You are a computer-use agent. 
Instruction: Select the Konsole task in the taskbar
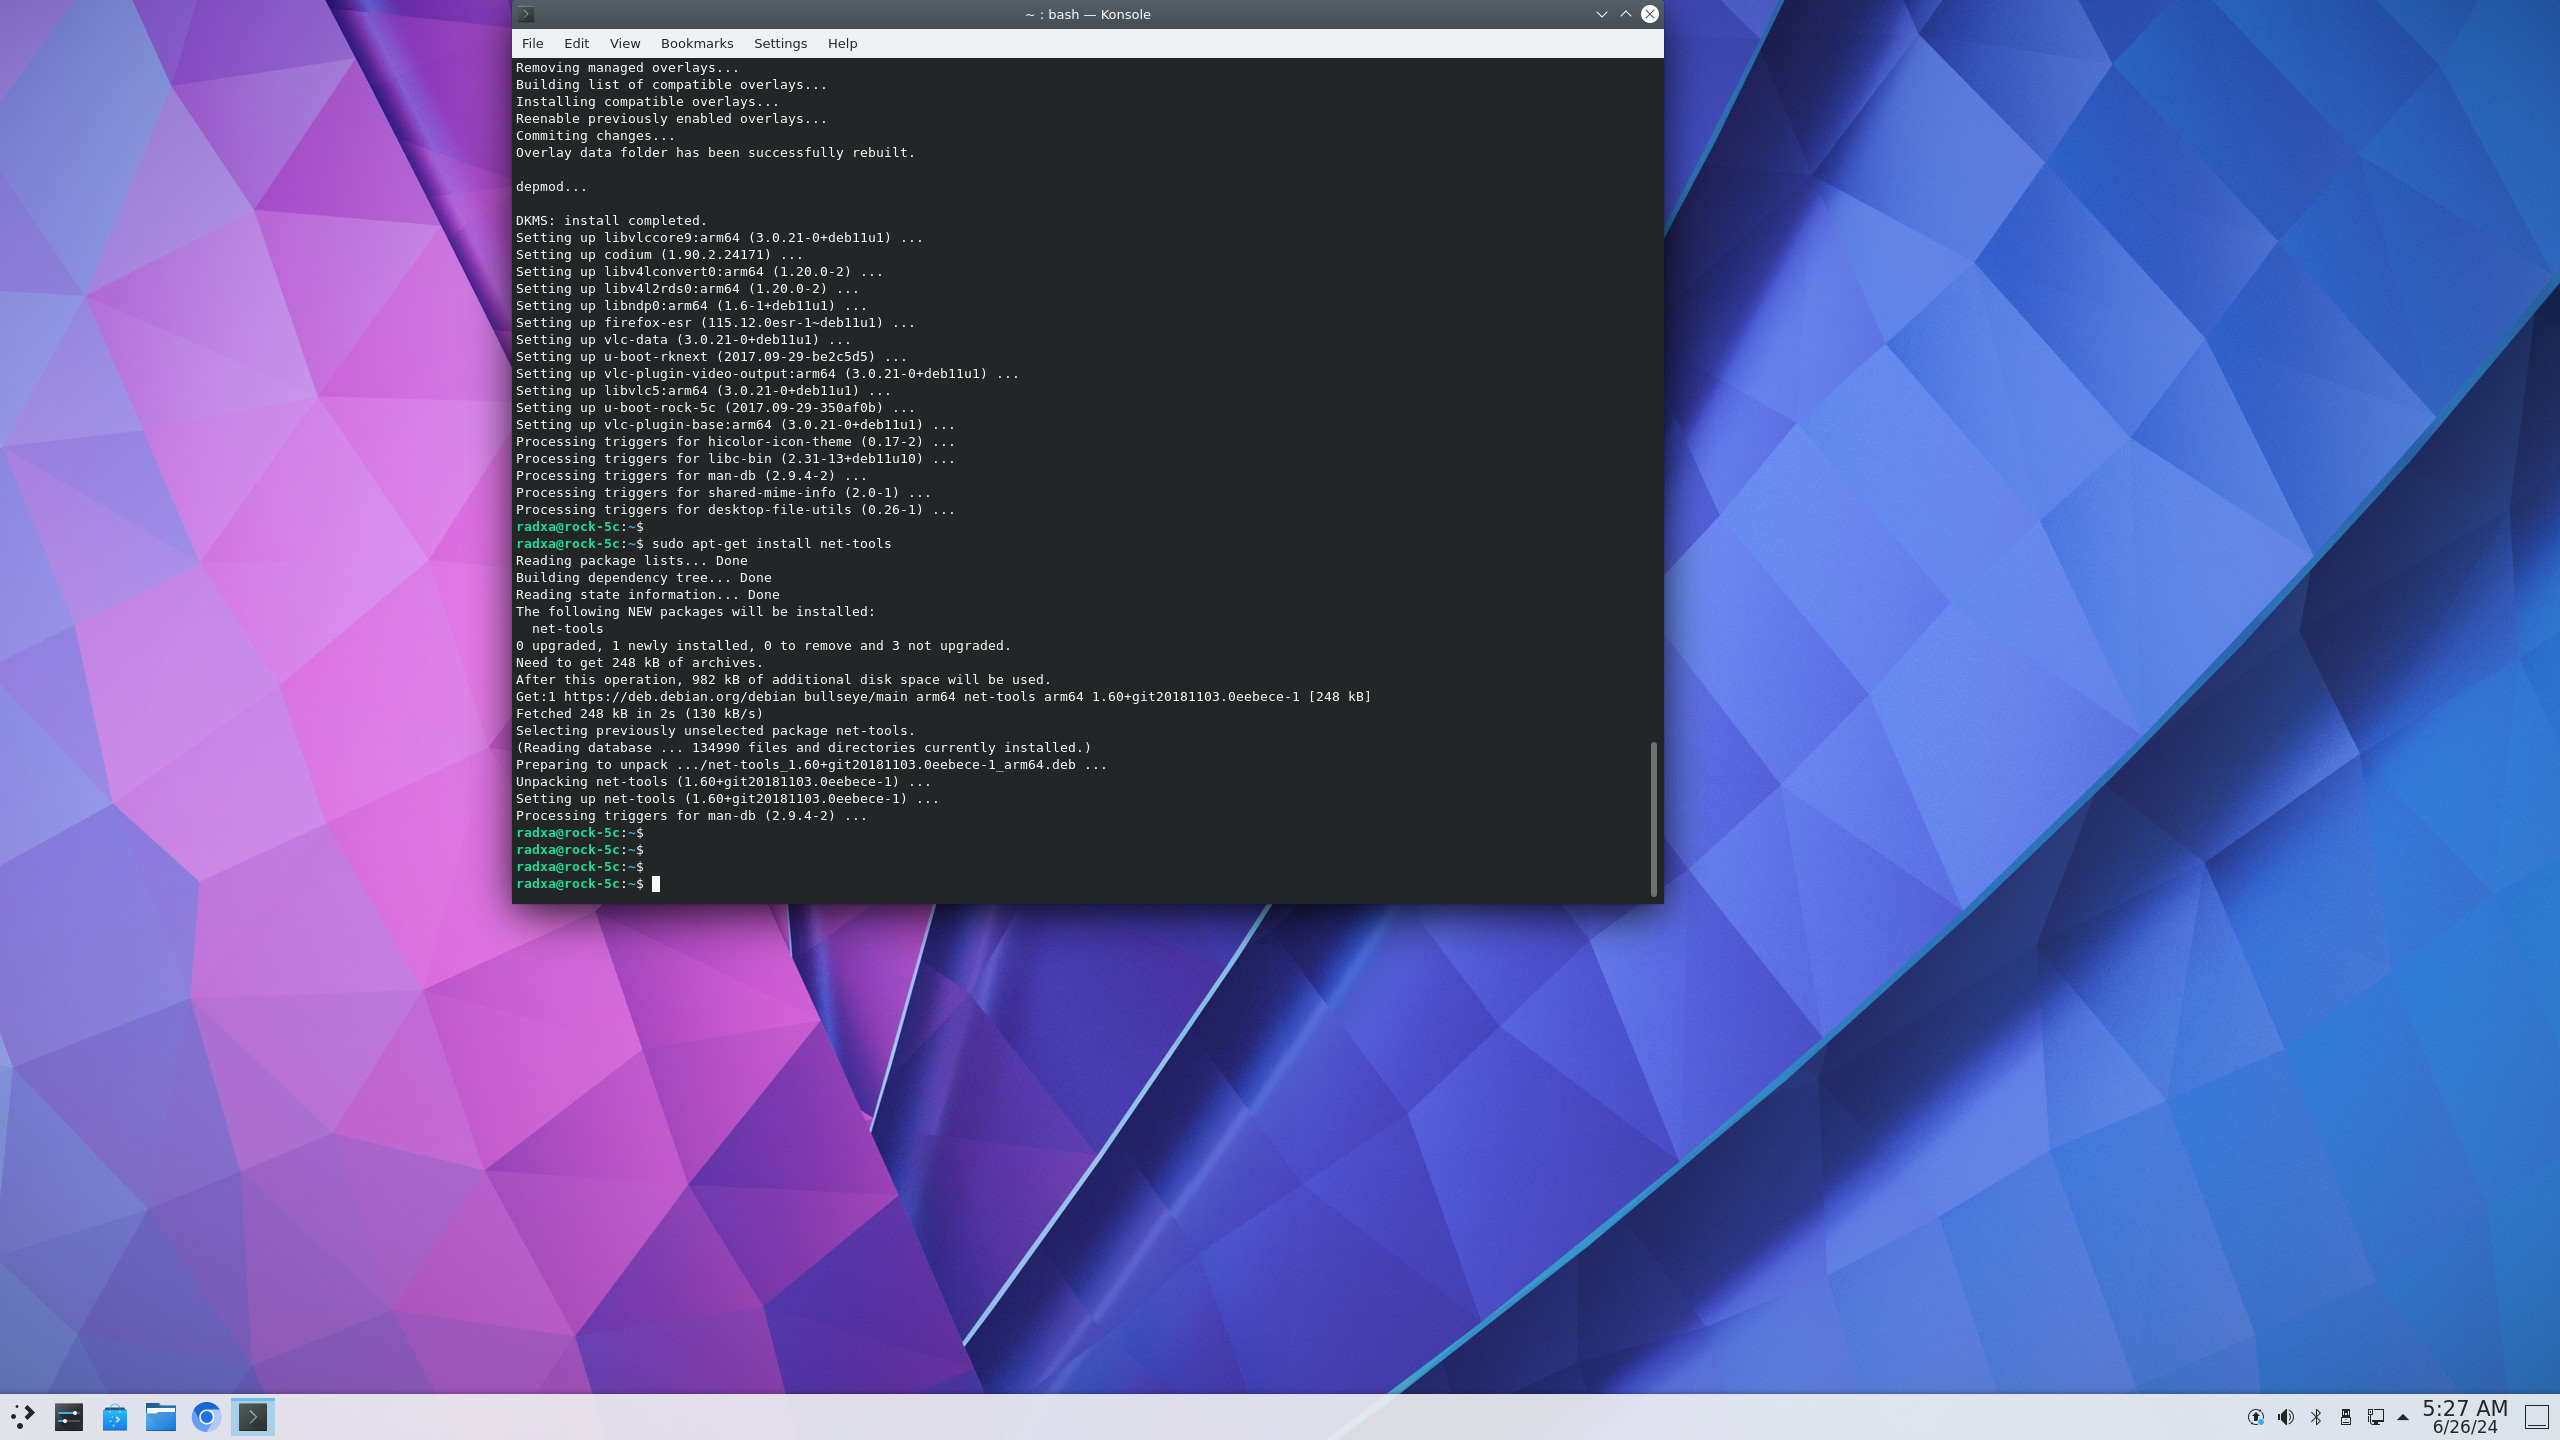click(252, 1416)
